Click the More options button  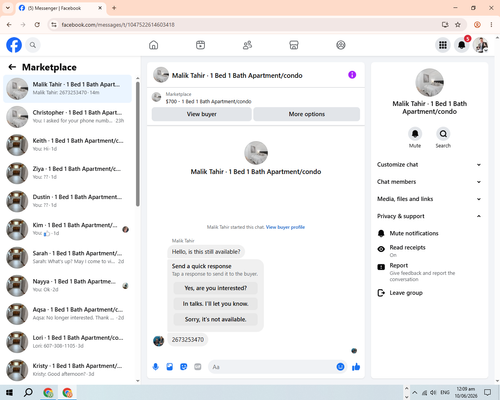point(307,114)
